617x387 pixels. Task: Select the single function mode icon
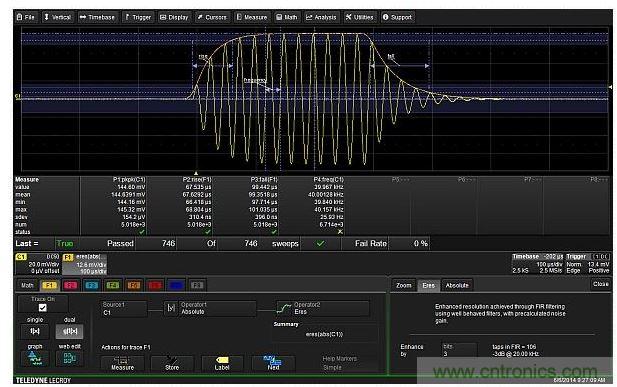35,331
